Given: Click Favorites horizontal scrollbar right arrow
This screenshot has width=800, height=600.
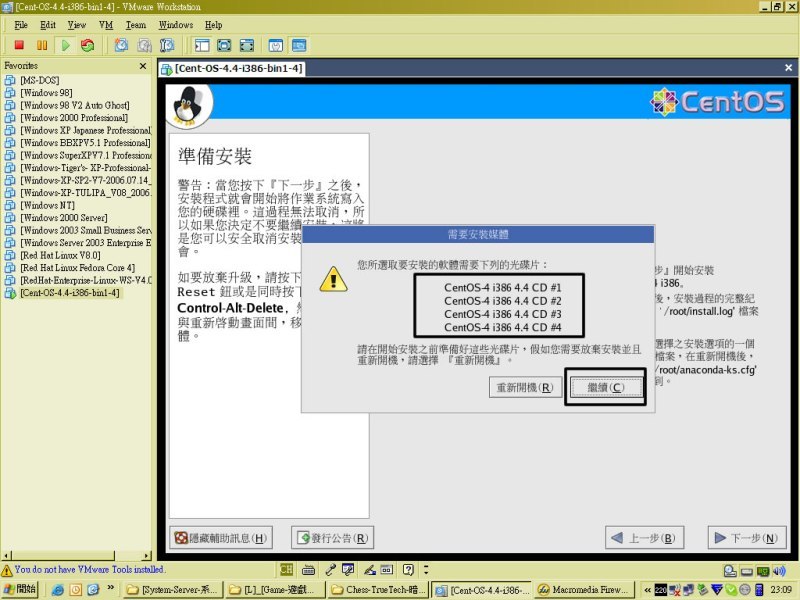Looking at the screenshot, I should point(147,556).
